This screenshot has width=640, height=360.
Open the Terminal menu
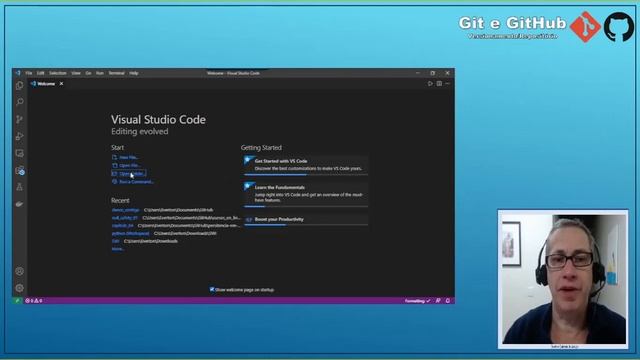click(x=116, y=73)
